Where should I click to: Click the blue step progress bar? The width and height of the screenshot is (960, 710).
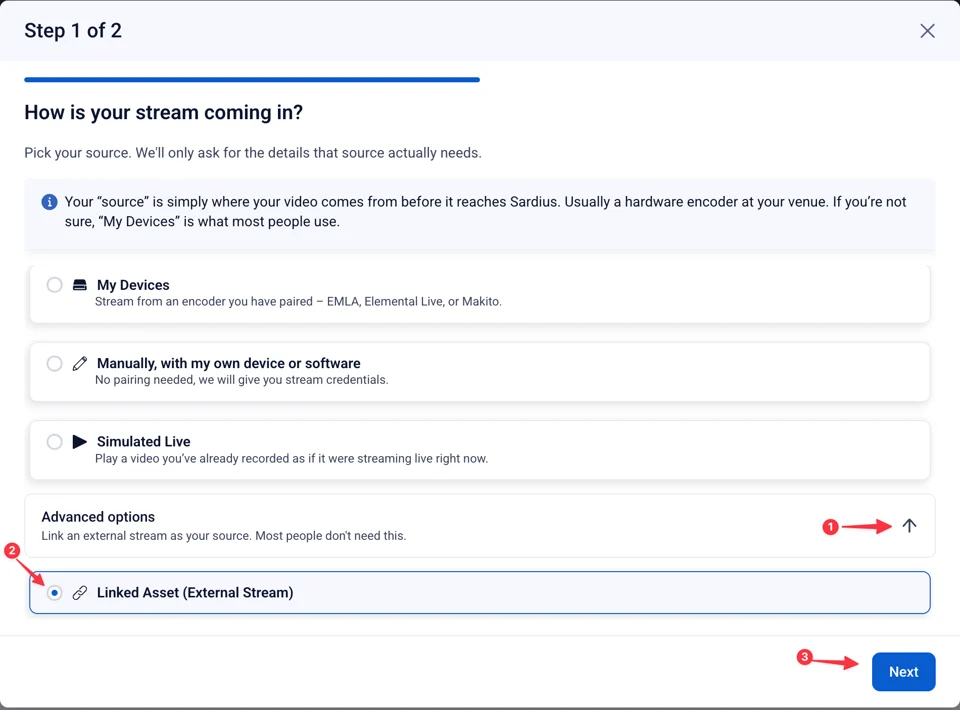252,80
